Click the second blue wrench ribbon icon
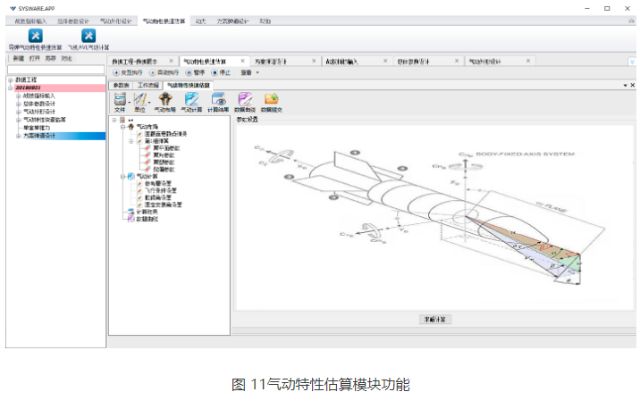Image resolution: width=640 pixels, height=417 pixels. coord(89,35)
